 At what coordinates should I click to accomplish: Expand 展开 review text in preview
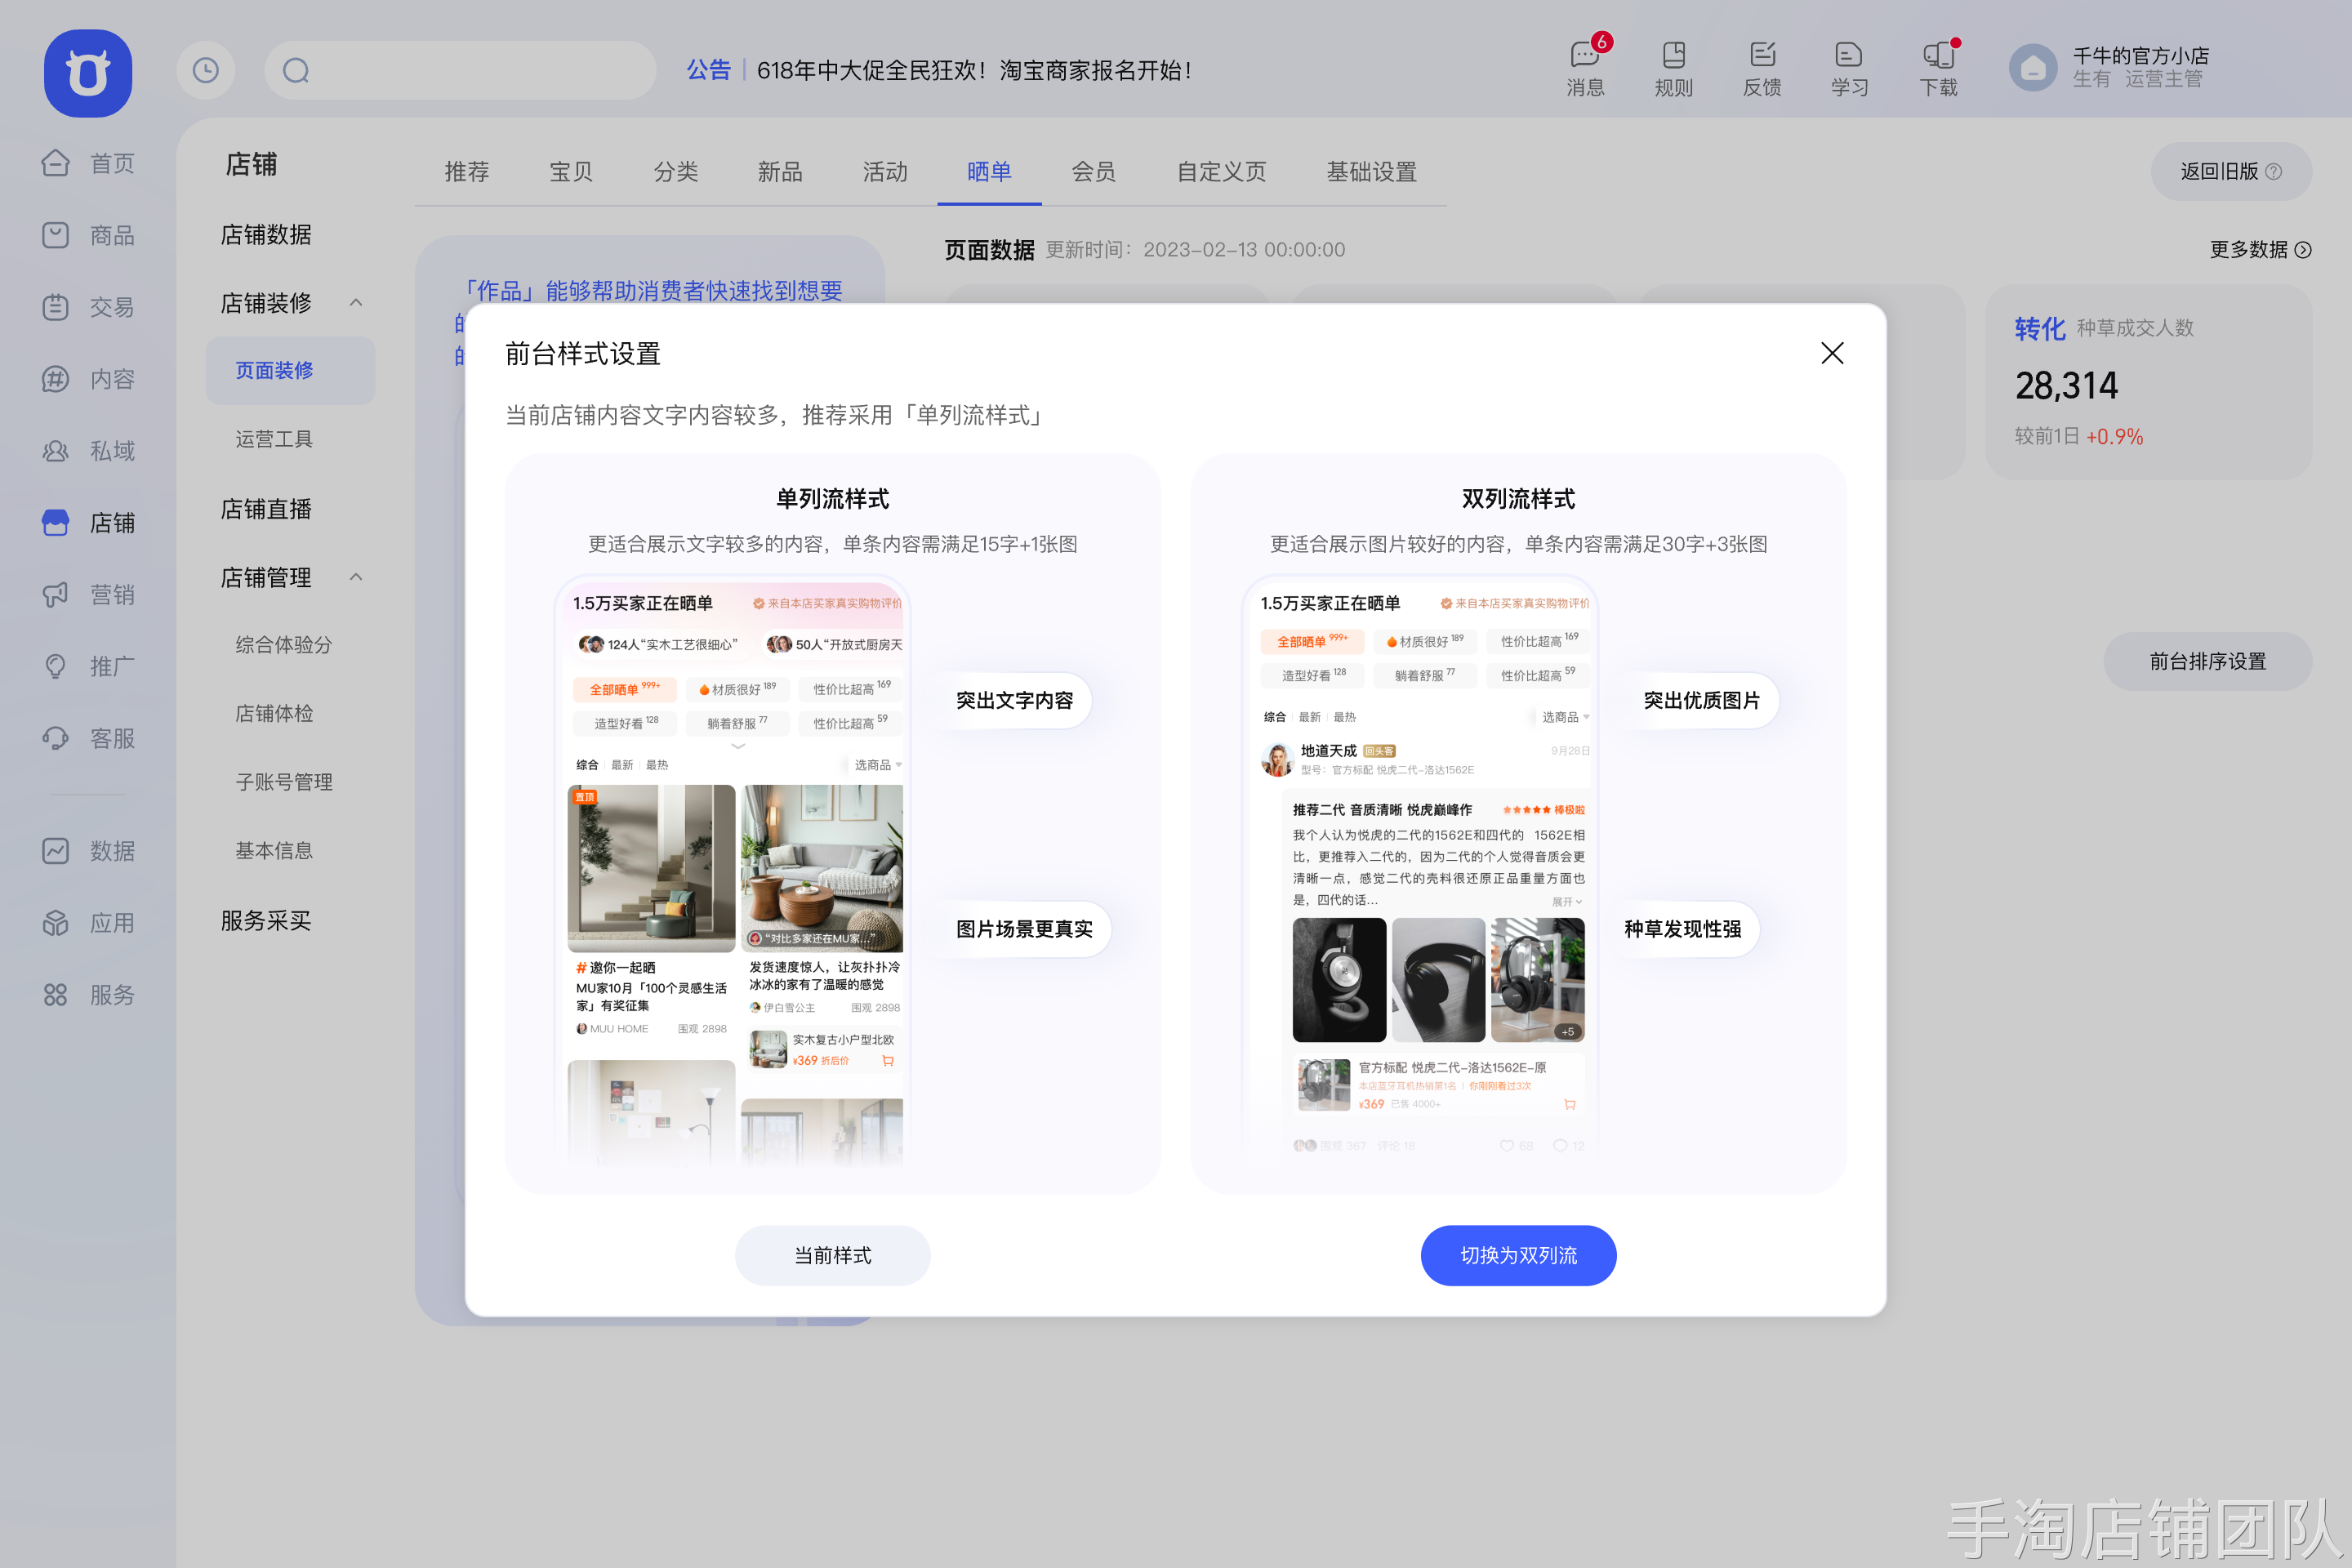coord(1567,902)
